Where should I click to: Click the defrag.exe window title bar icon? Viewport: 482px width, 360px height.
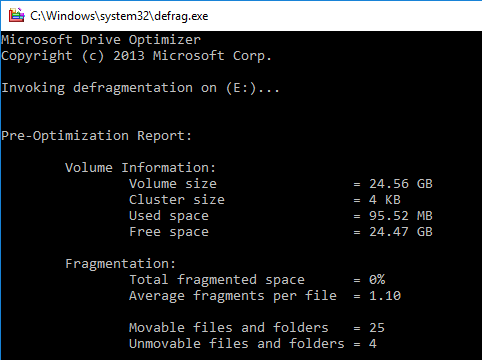click(16, 15)
